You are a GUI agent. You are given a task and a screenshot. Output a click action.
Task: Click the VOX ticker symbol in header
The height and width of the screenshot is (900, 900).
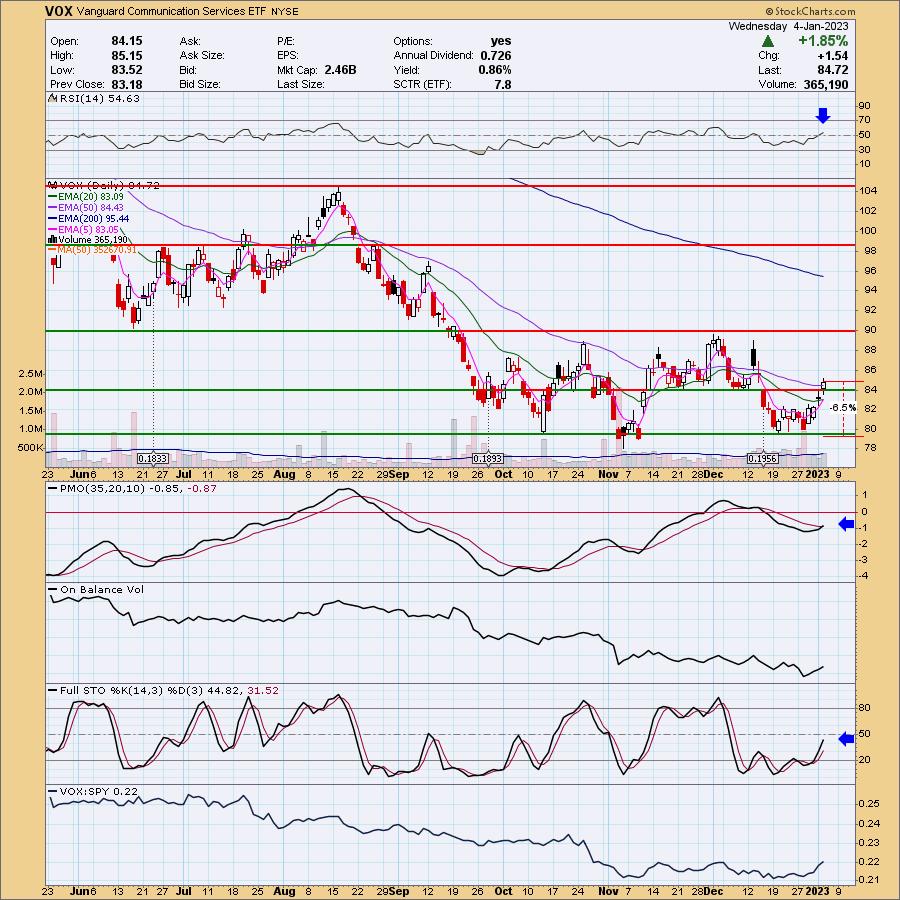click(59, 11)
